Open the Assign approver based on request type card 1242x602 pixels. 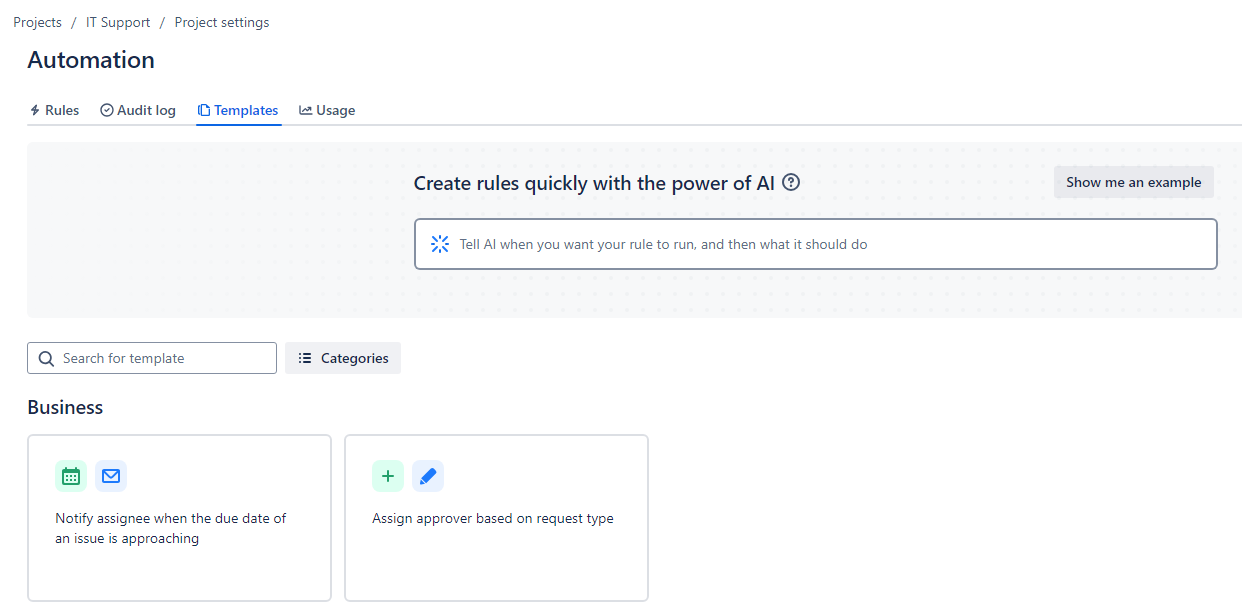[x=496, y=518]
